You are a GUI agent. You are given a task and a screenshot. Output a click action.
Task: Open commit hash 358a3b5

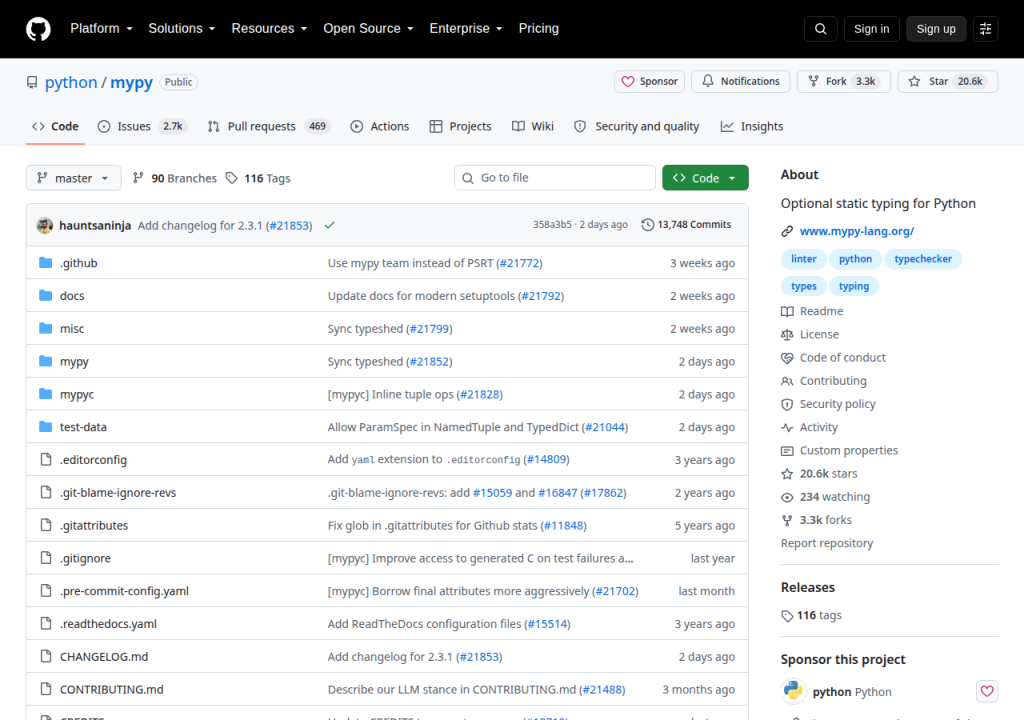pos(552,225)
